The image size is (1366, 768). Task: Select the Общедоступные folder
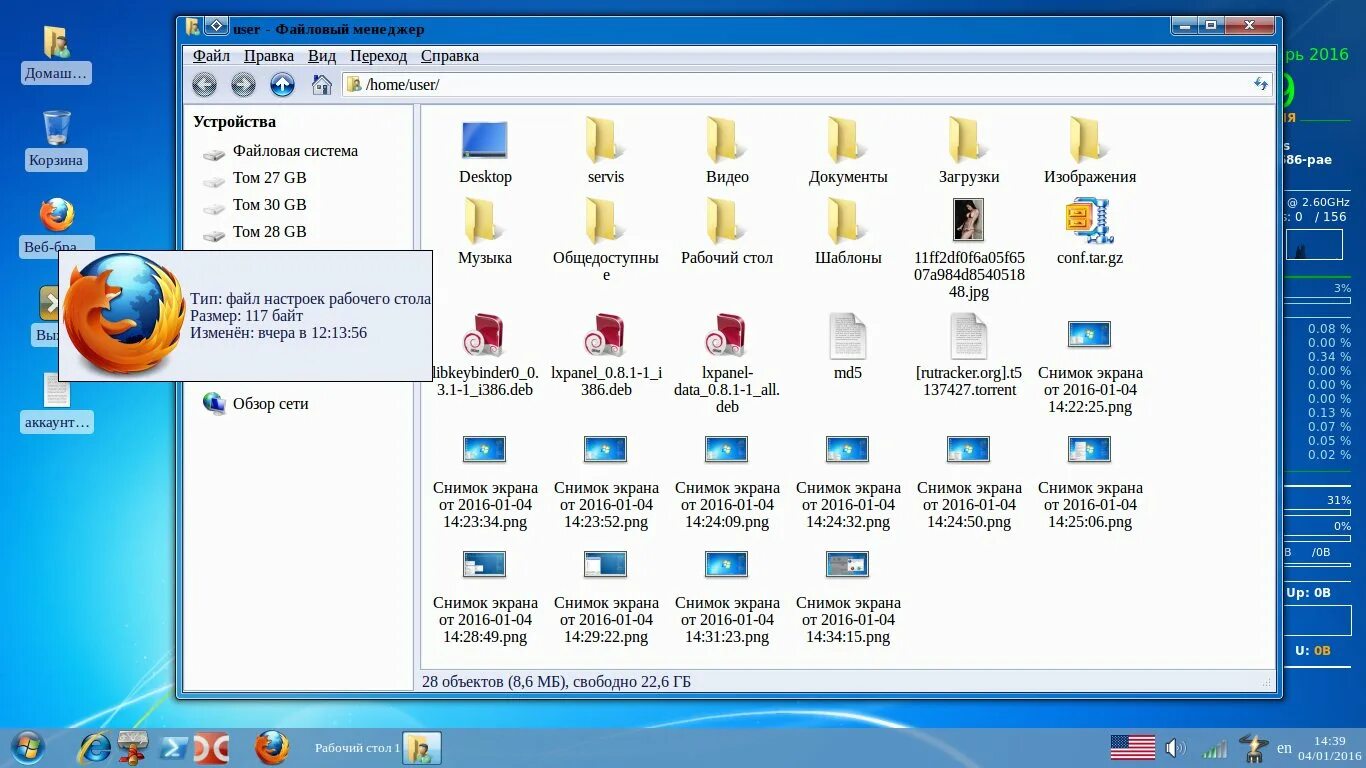[x=606, y=240]
